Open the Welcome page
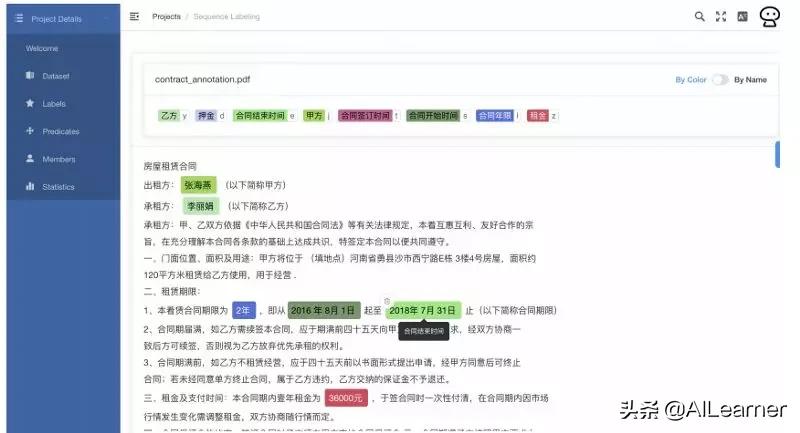The image size is (800, 433). 42,48
